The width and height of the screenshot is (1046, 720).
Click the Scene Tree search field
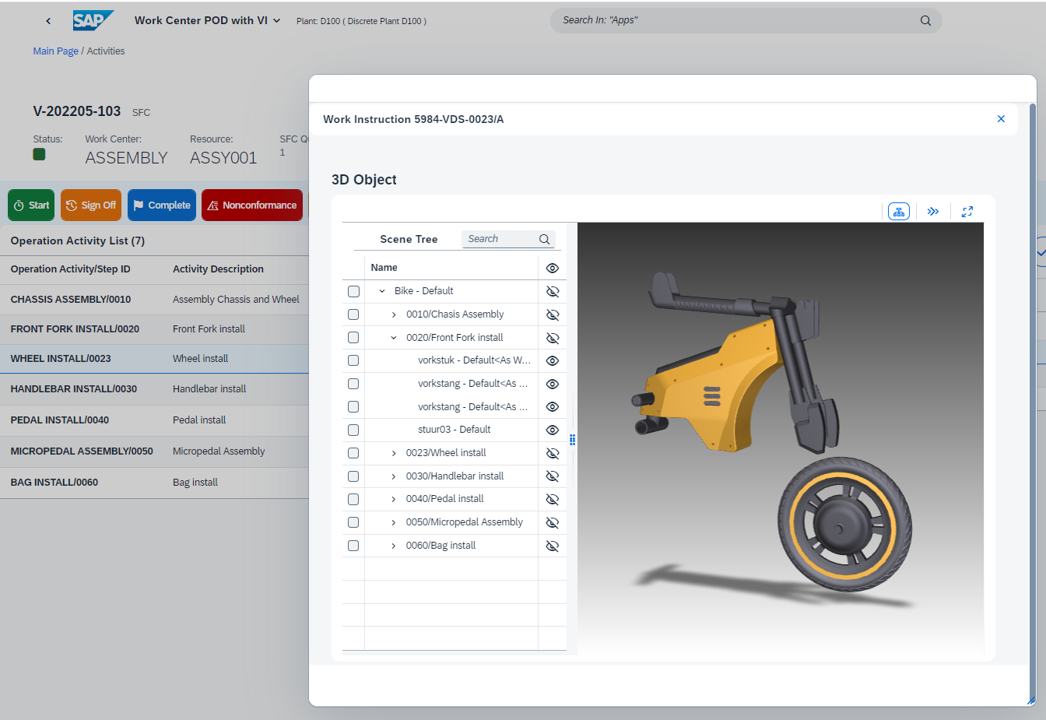pyautogui.click(x=499, y=239)
